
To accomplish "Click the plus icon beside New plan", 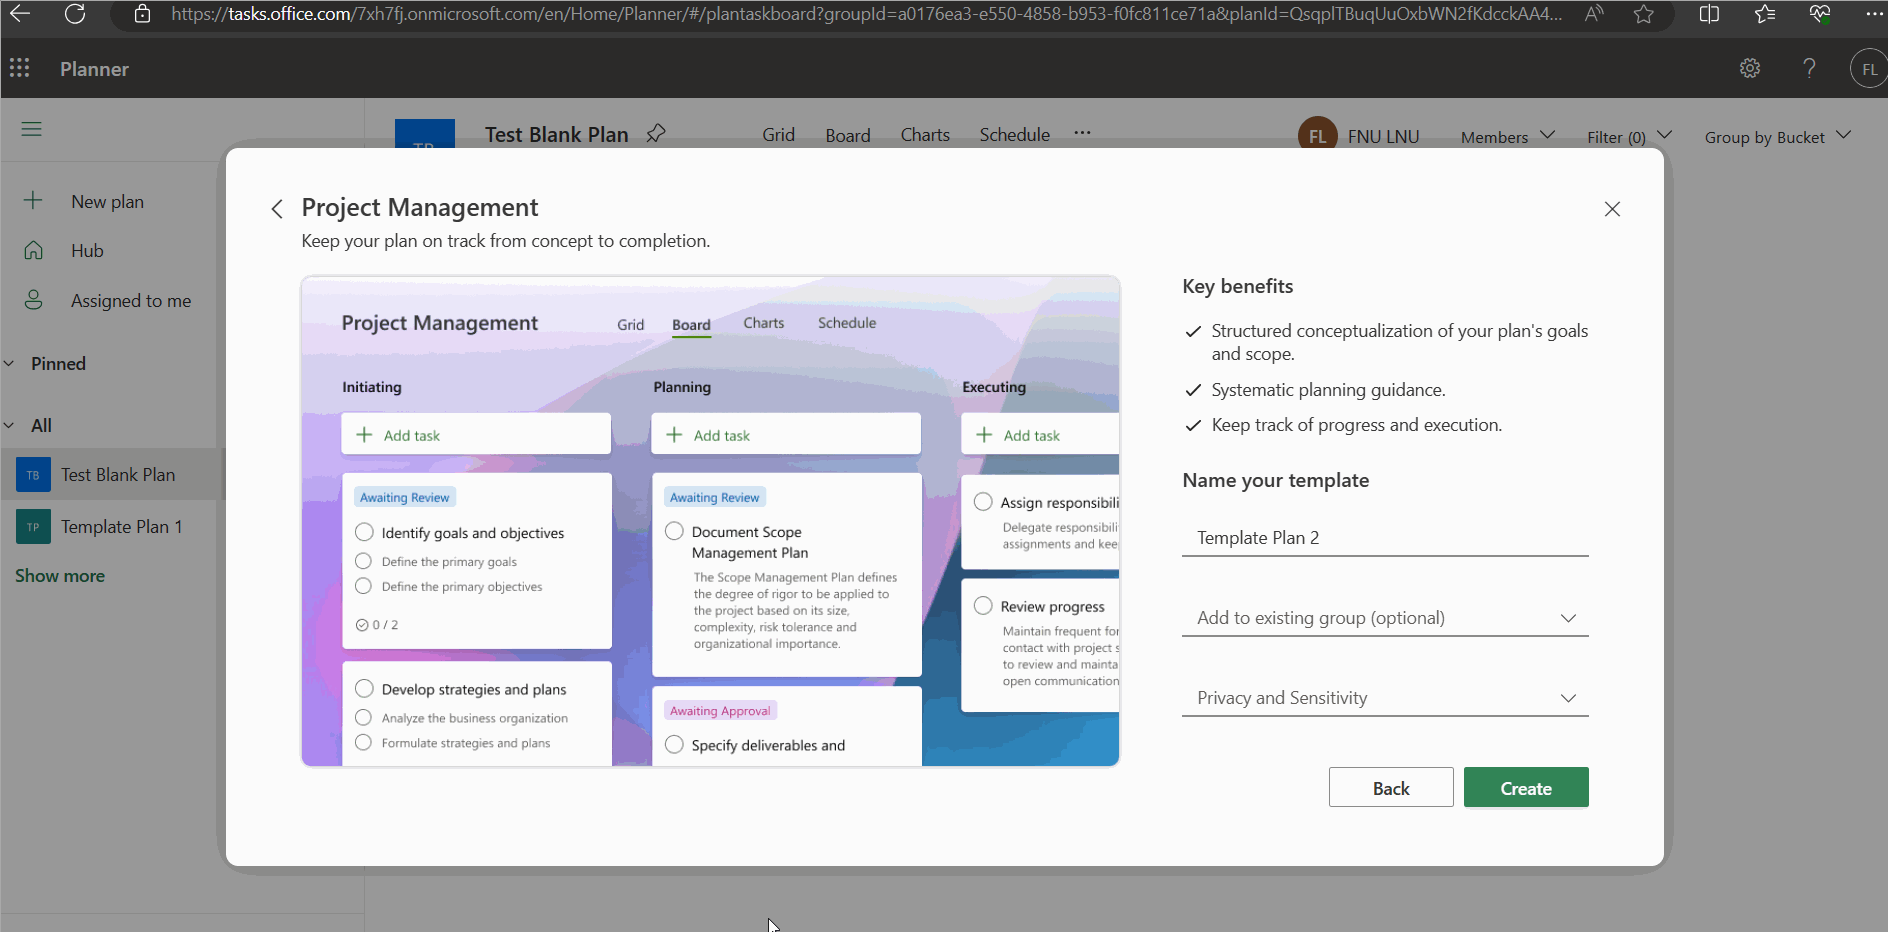I will [33, 200].
